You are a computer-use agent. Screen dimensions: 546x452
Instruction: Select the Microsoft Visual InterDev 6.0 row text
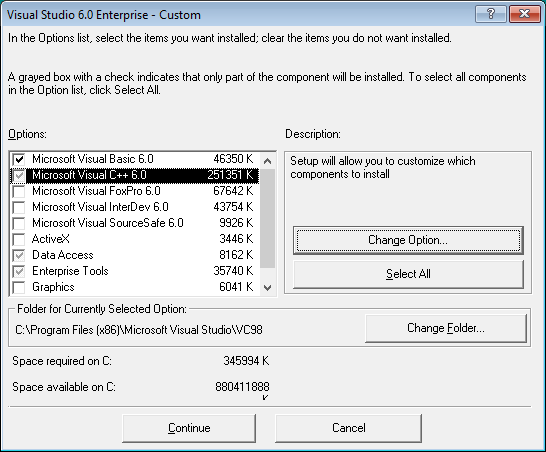coord(100,207)
